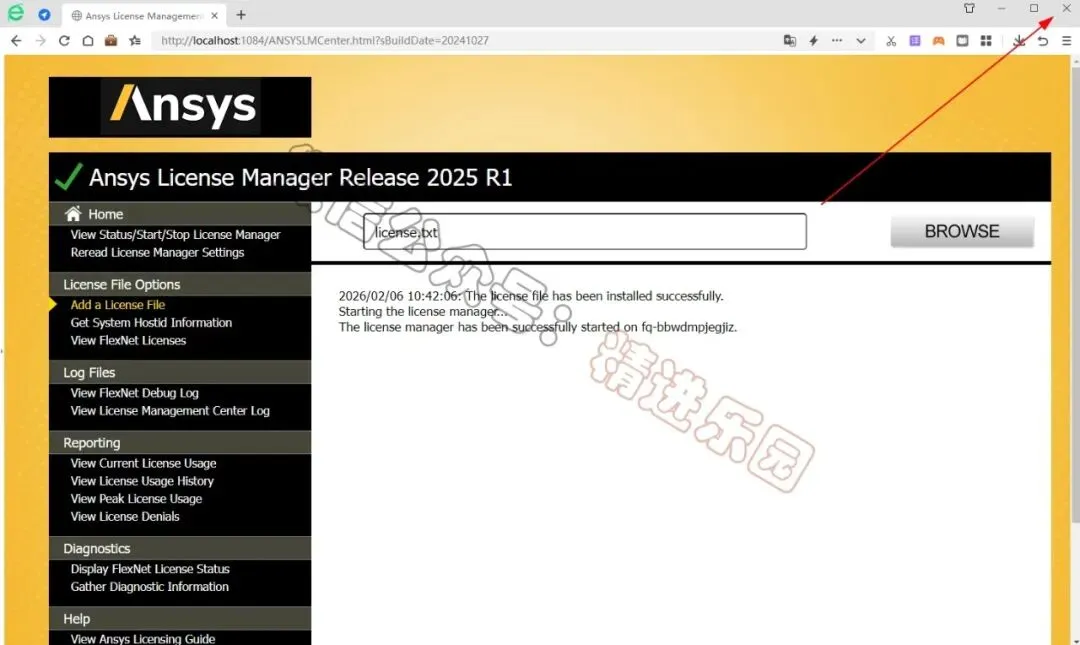Minimize the browser window

click(1001, 8)
